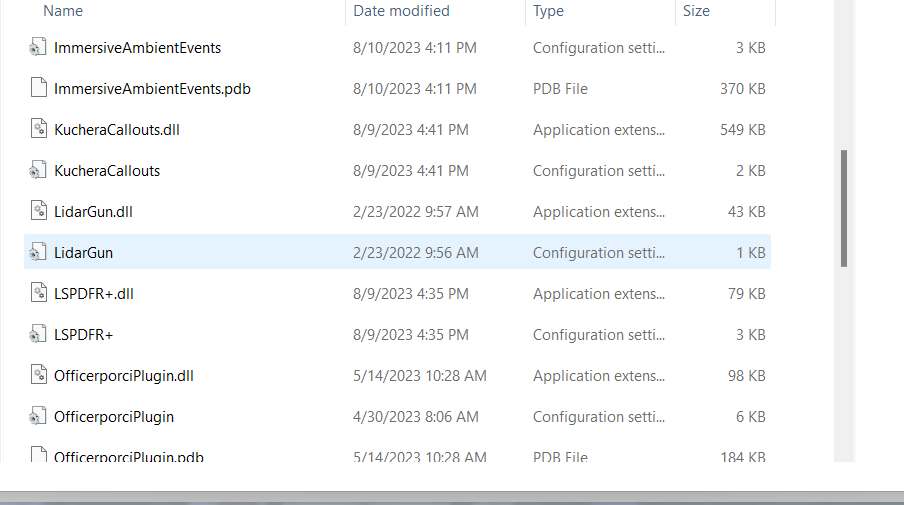Click the LSPDFR+ configuration settings icon

pyautogui.click(x=38, y=335)
